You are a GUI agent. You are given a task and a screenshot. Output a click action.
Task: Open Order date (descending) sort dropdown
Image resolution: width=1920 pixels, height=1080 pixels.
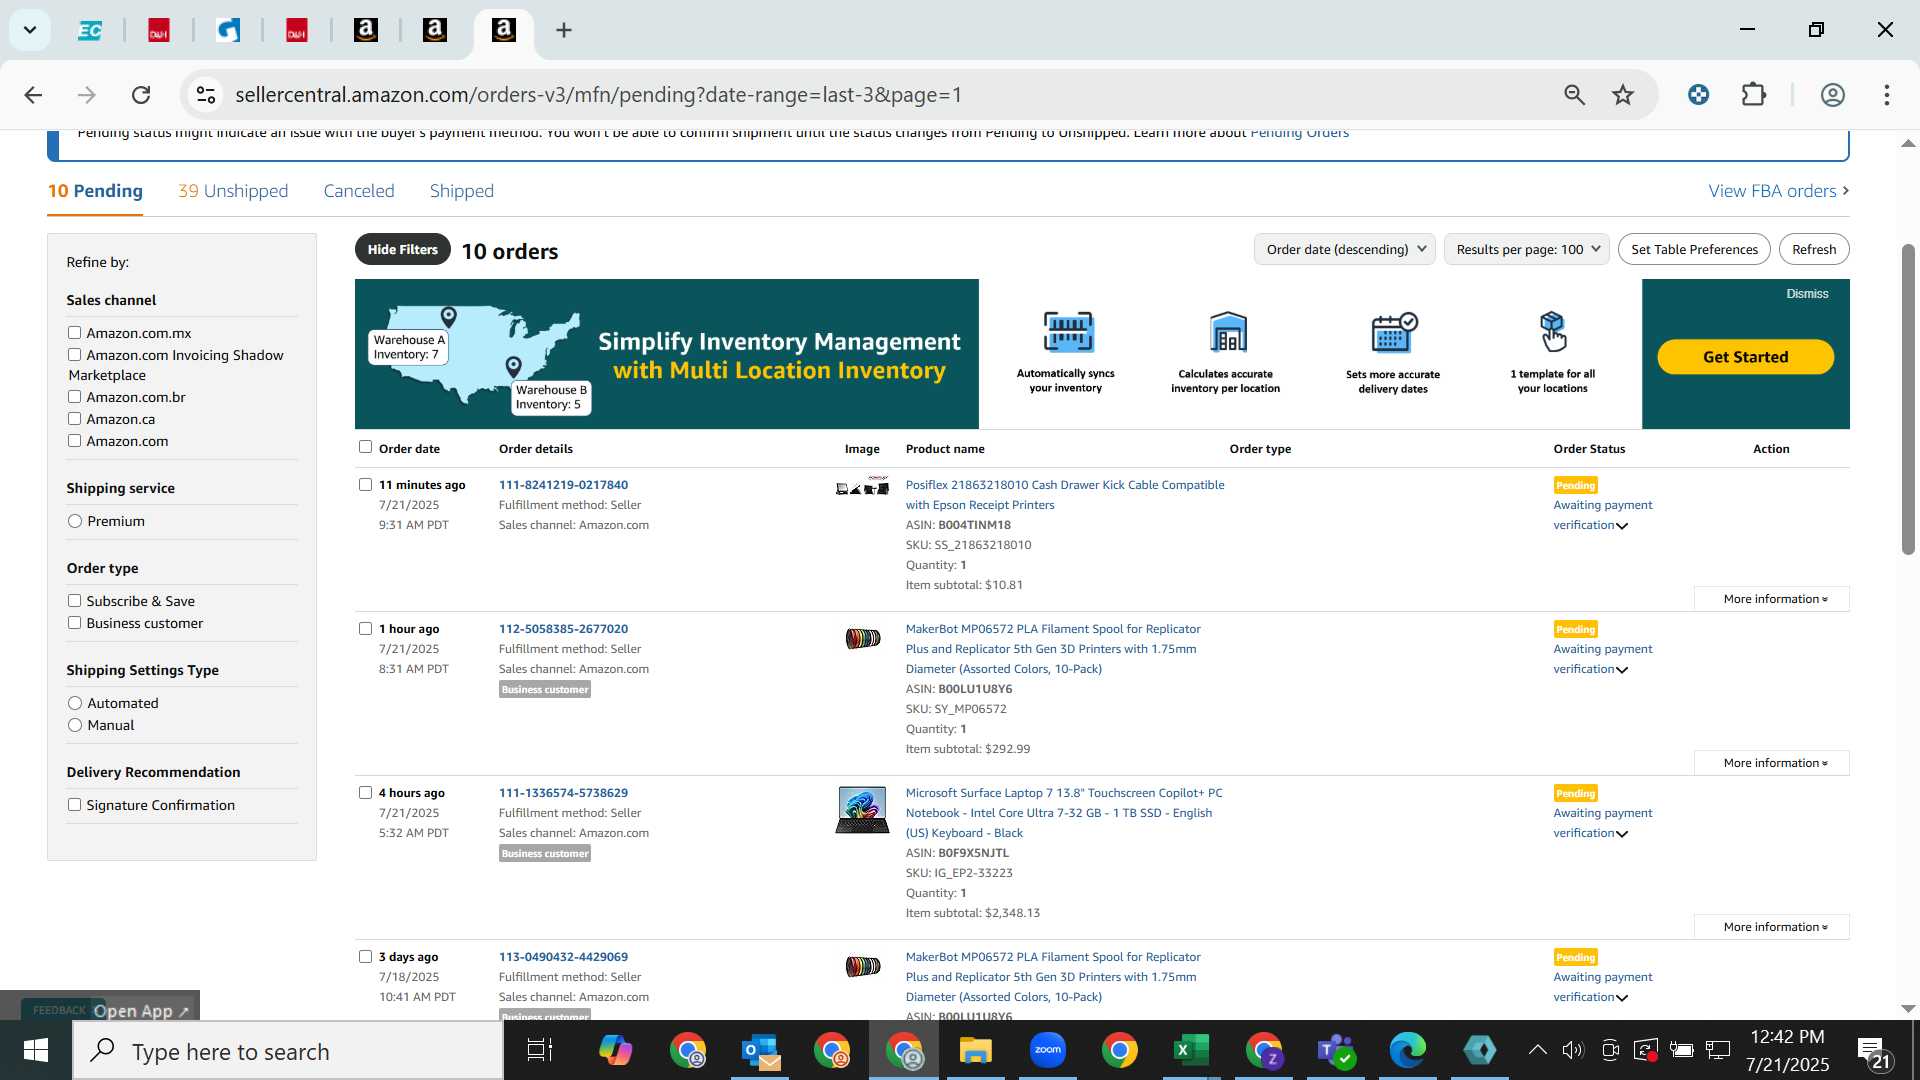(x=1345, y=249)
